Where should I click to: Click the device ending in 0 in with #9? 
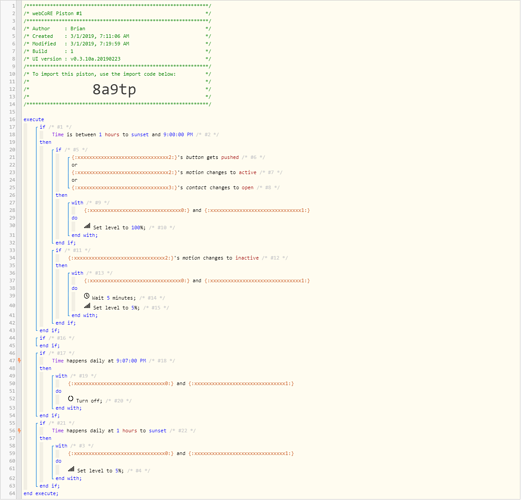pyautogui.click(x=137, y=210)
